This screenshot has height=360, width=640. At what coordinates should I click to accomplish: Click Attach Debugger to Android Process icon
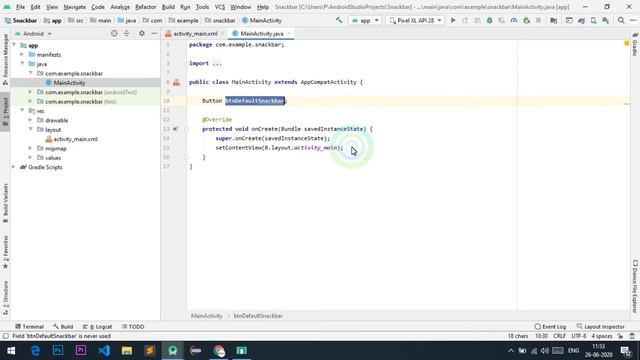[x=527, y=20]
